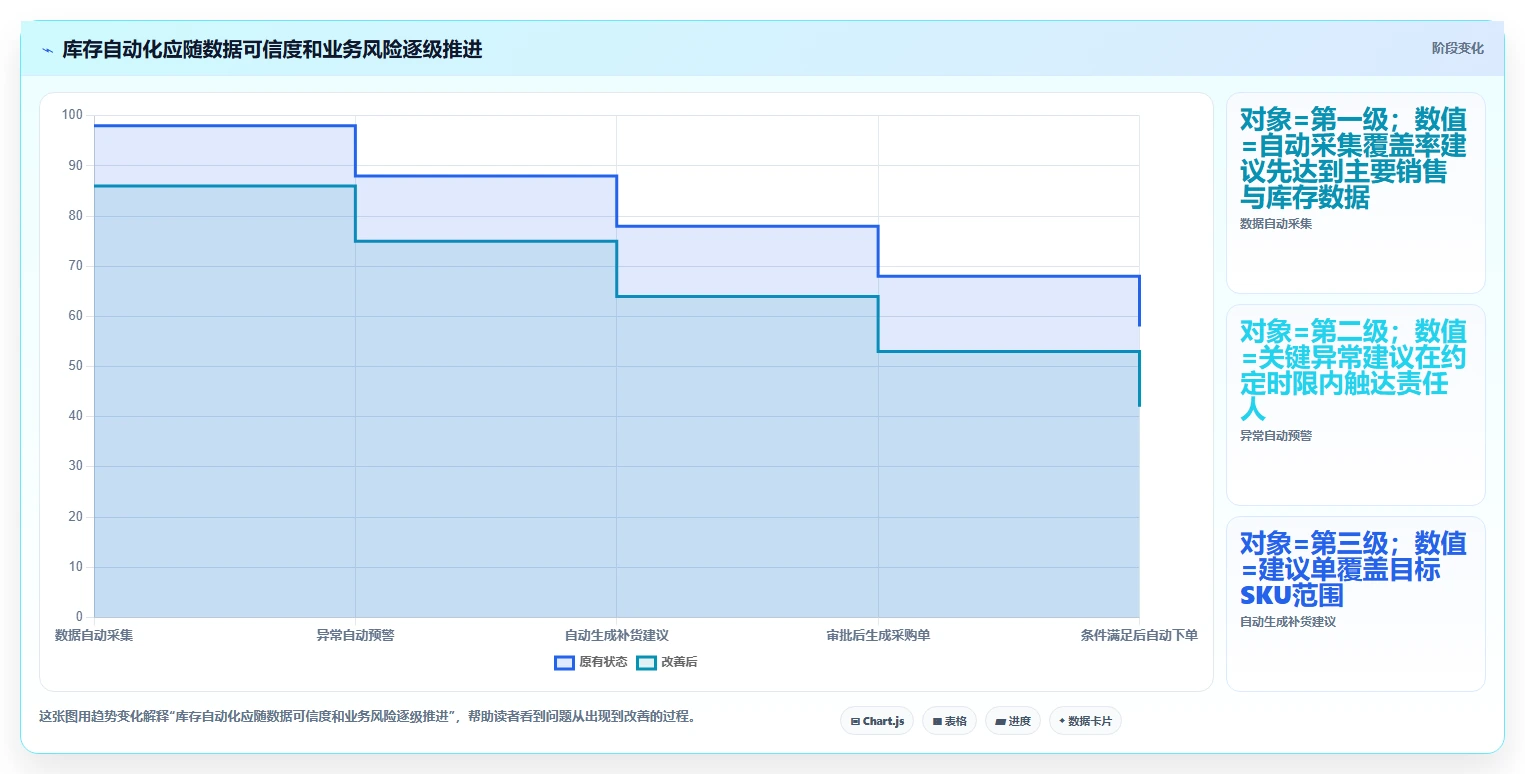The width and height of the screenshot is (1525, 774).
Task: Click the table icon in 表格 chip
Action: 937,721
